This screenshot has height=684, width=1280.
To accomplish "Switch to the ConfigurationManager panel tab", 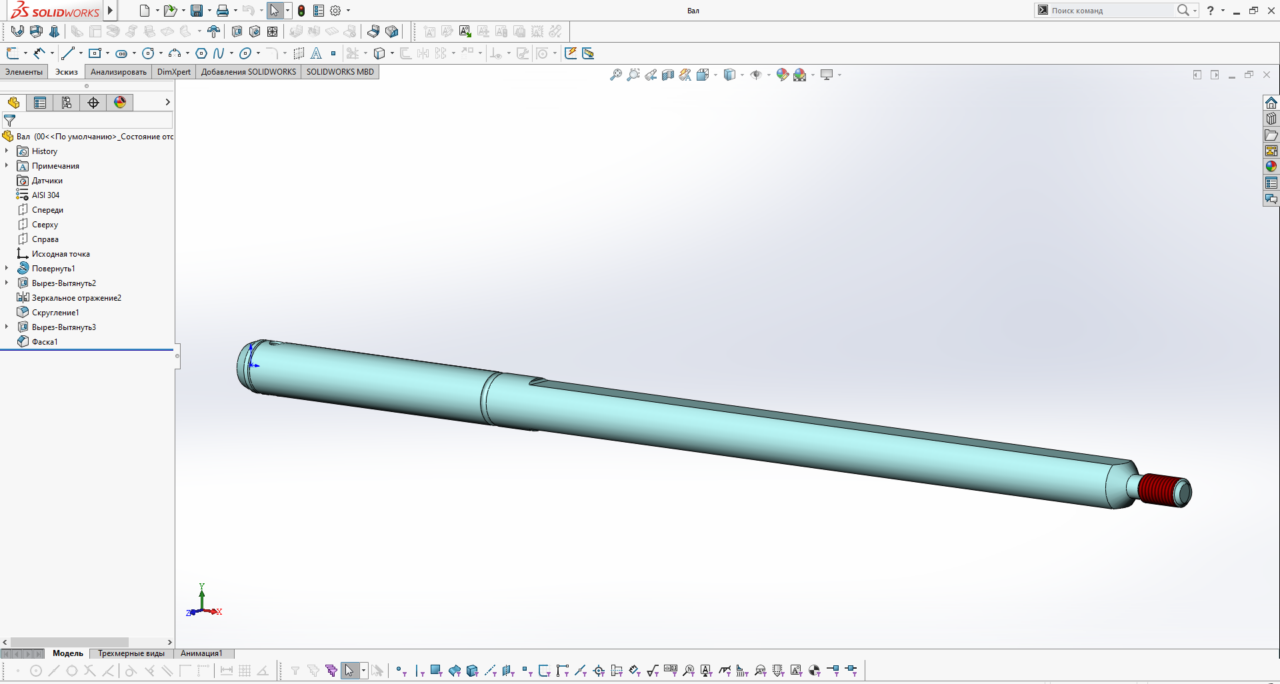I will (66, 102).
